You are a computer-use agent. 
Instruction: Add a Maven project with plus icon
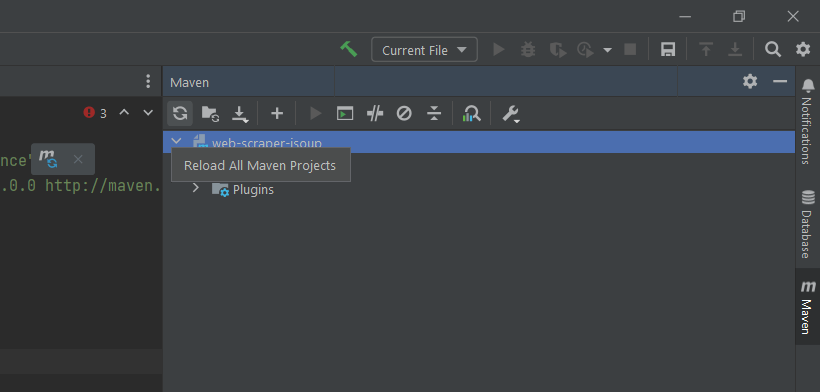click(x=277, y=113)
